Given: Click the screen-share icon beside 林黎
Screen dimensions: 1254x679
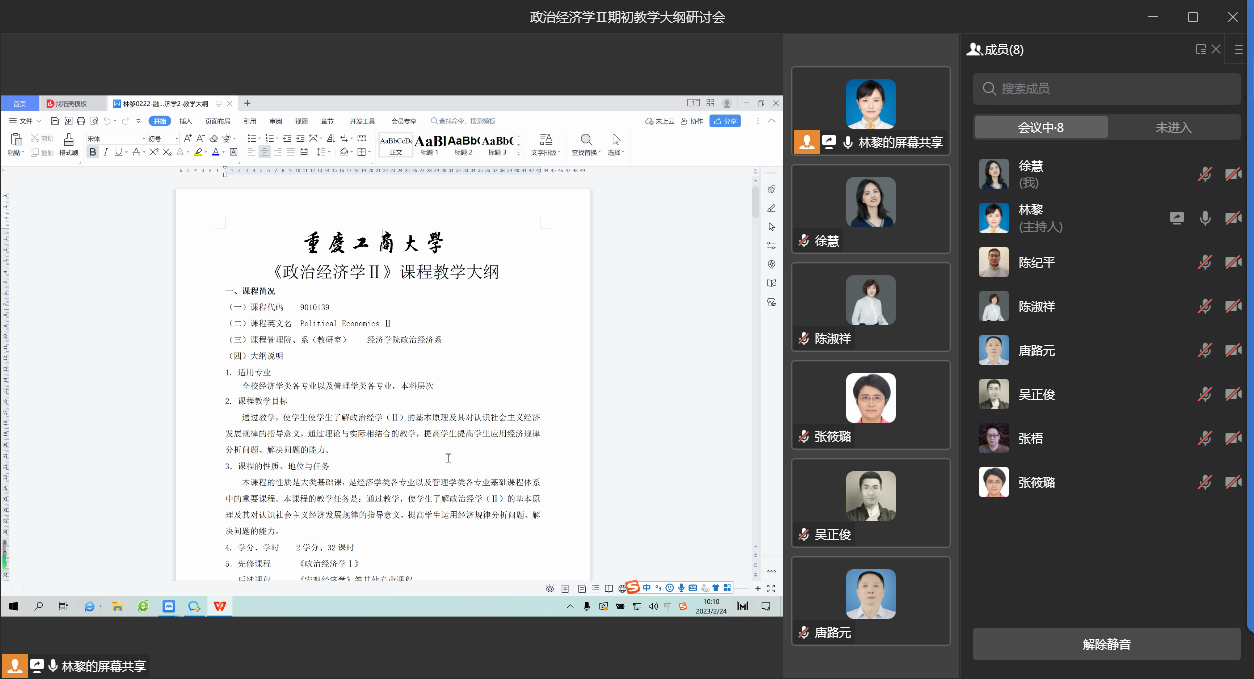Looking at the screenshot, I should coord(1177,218).
